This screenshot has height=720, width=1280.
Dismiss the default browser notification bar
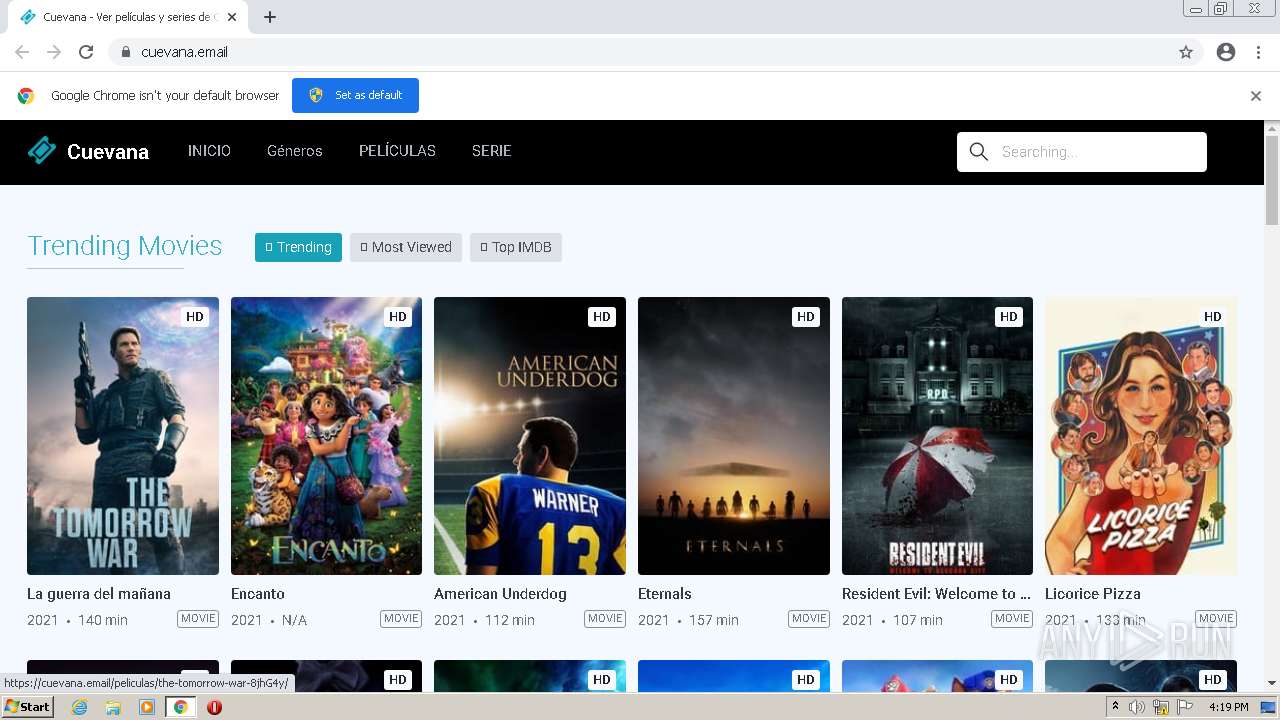pyautogui.click(x=1256, y=96)
